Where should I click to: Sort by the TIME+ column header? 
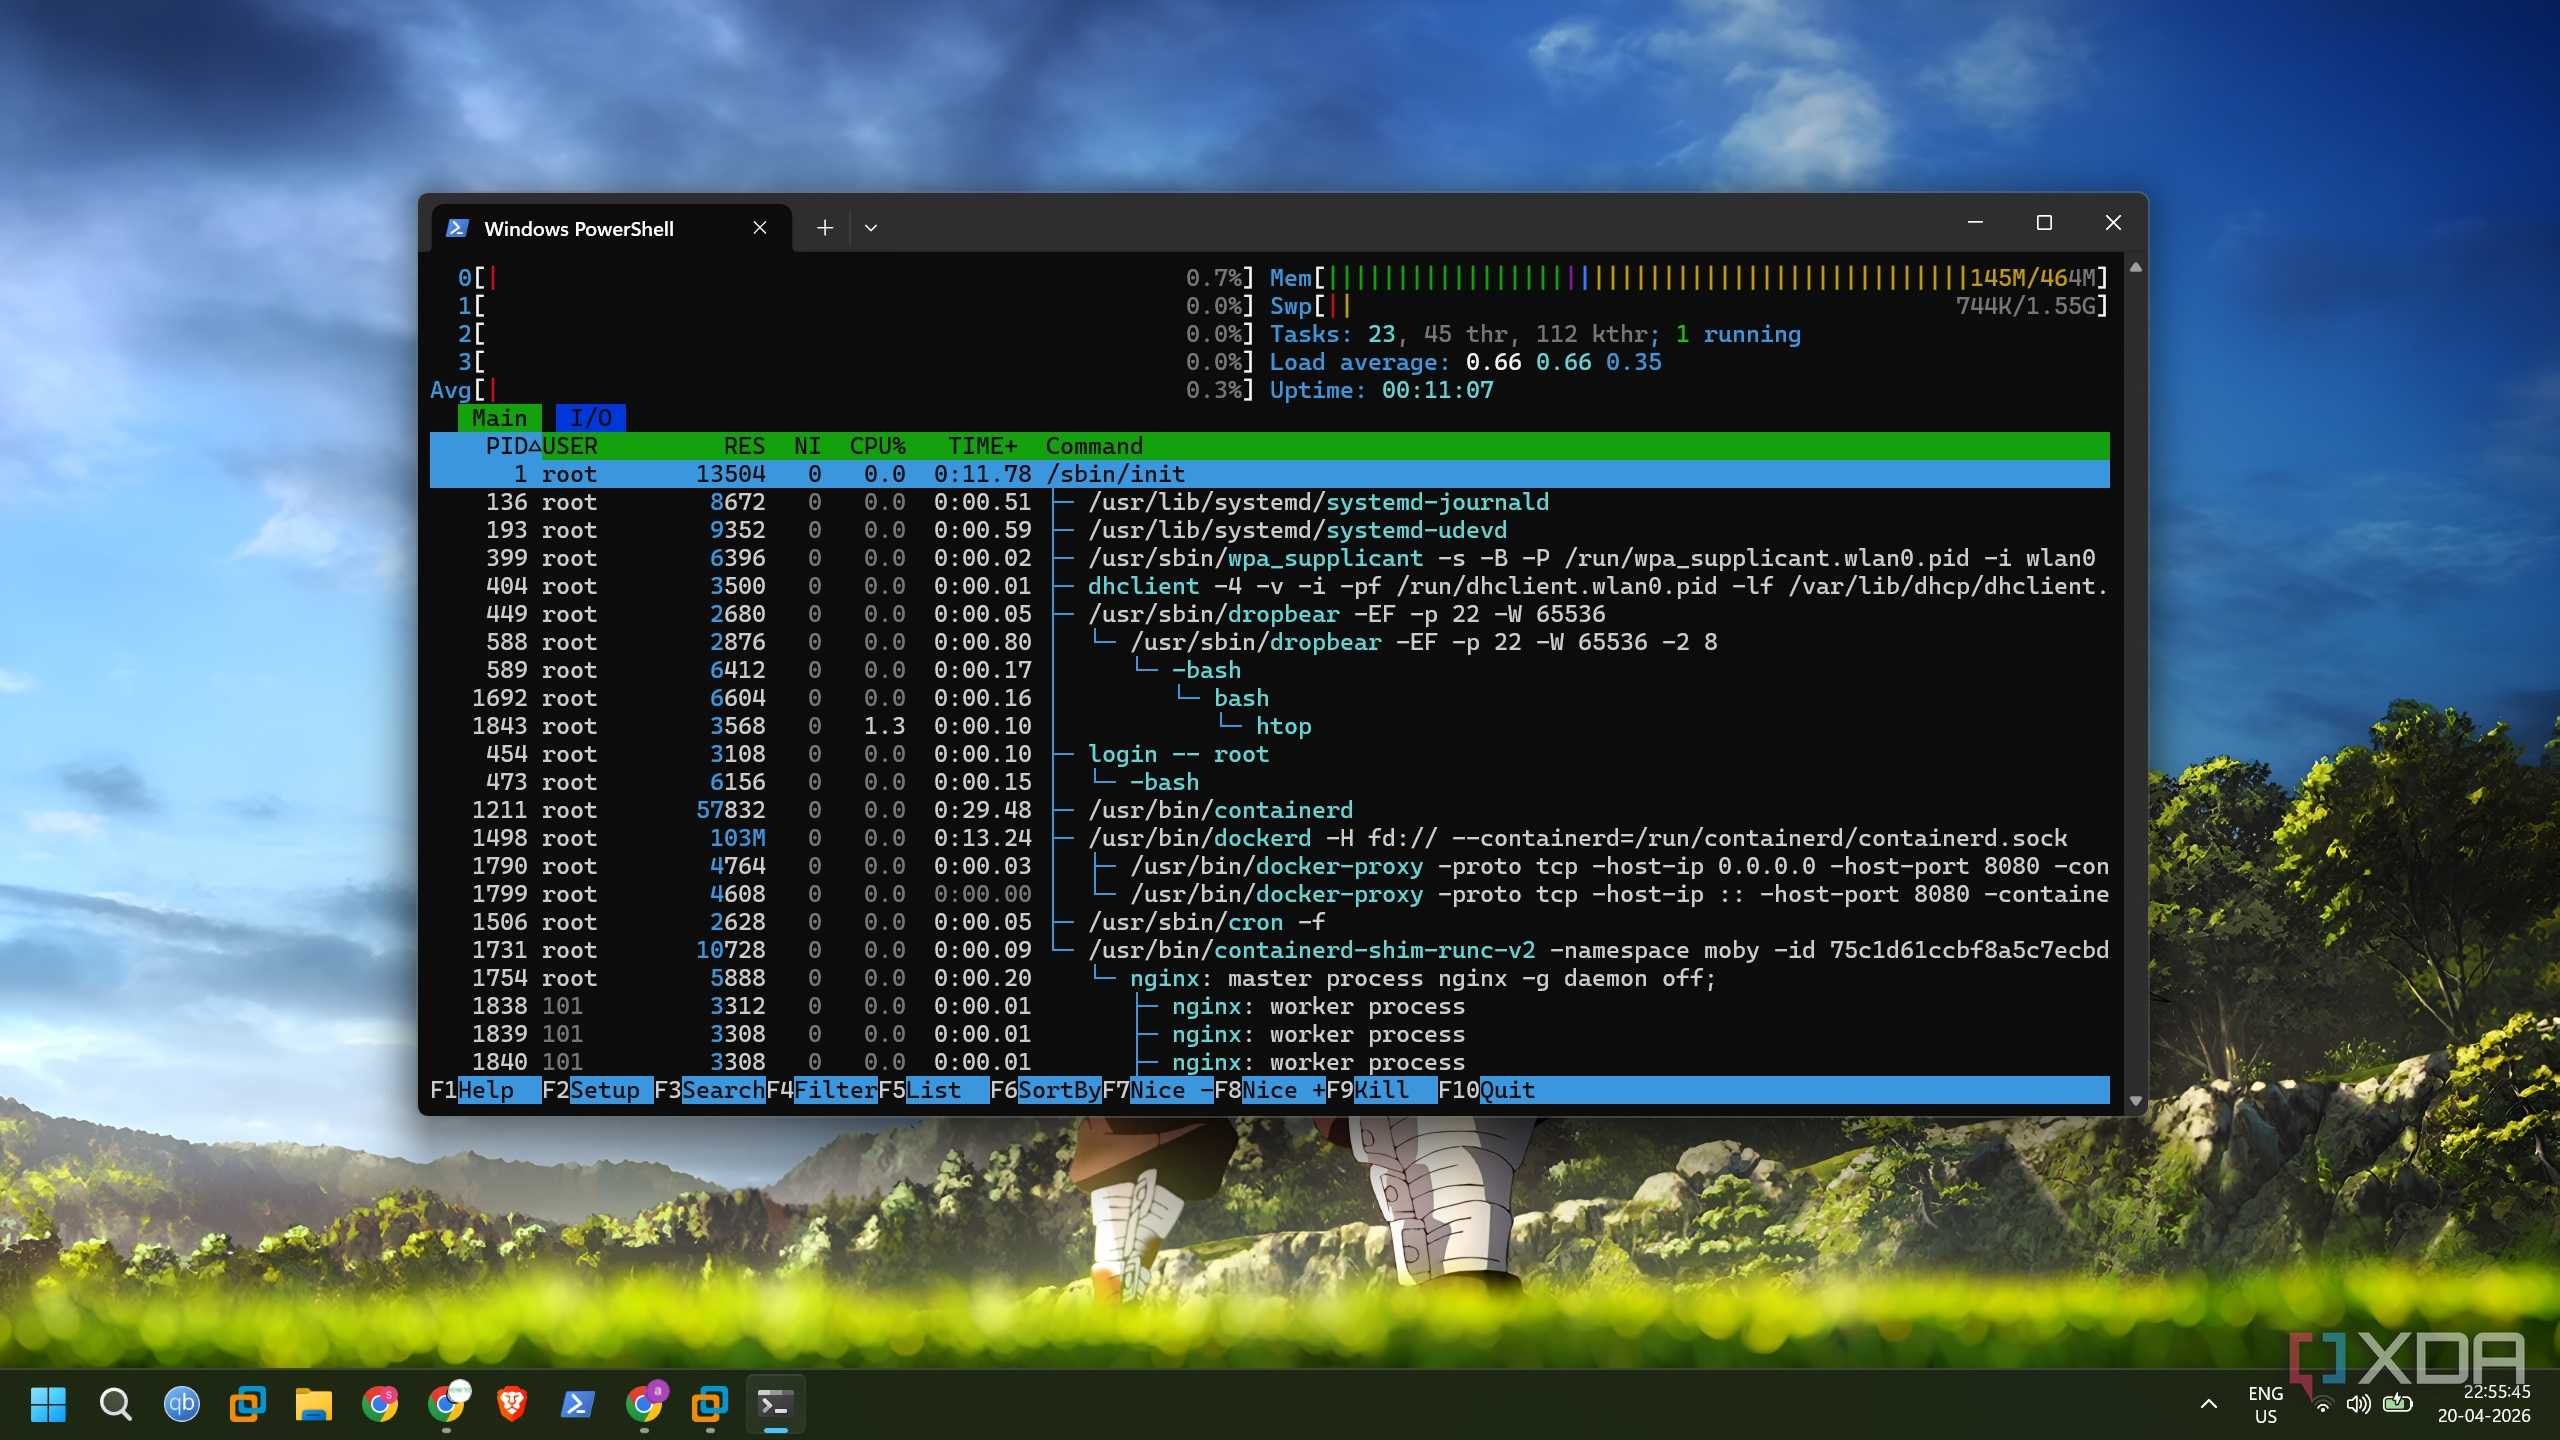[983, 446]
